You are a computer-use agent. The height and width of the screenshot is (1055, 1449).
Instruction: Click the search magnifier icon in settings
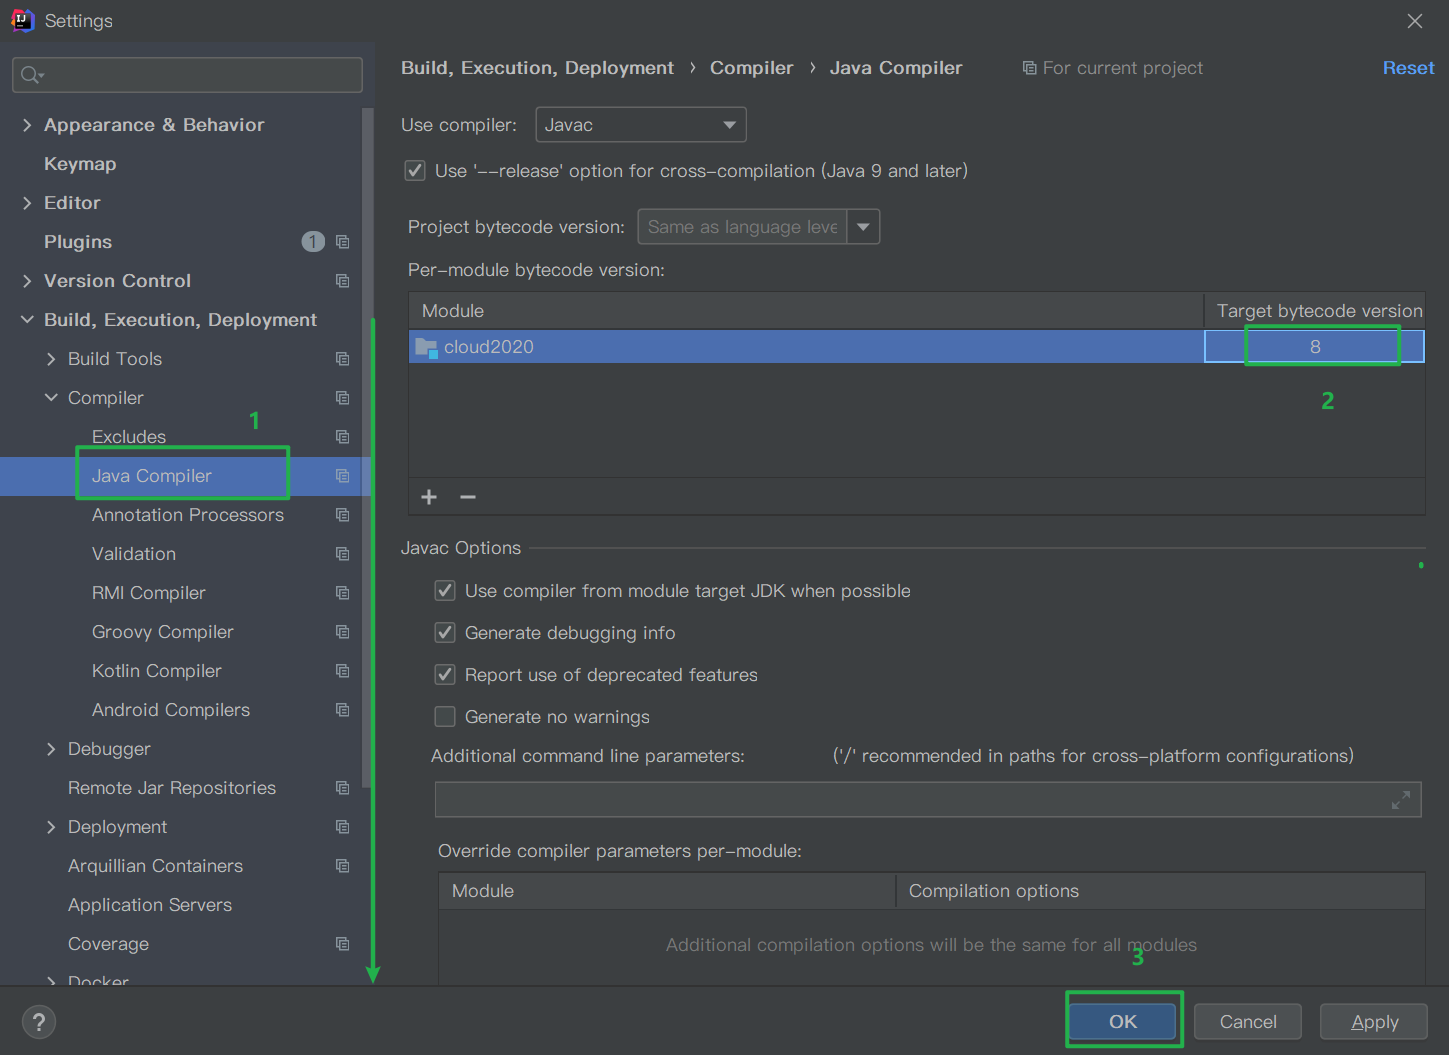pyautogui.click(x=31, y=75)
